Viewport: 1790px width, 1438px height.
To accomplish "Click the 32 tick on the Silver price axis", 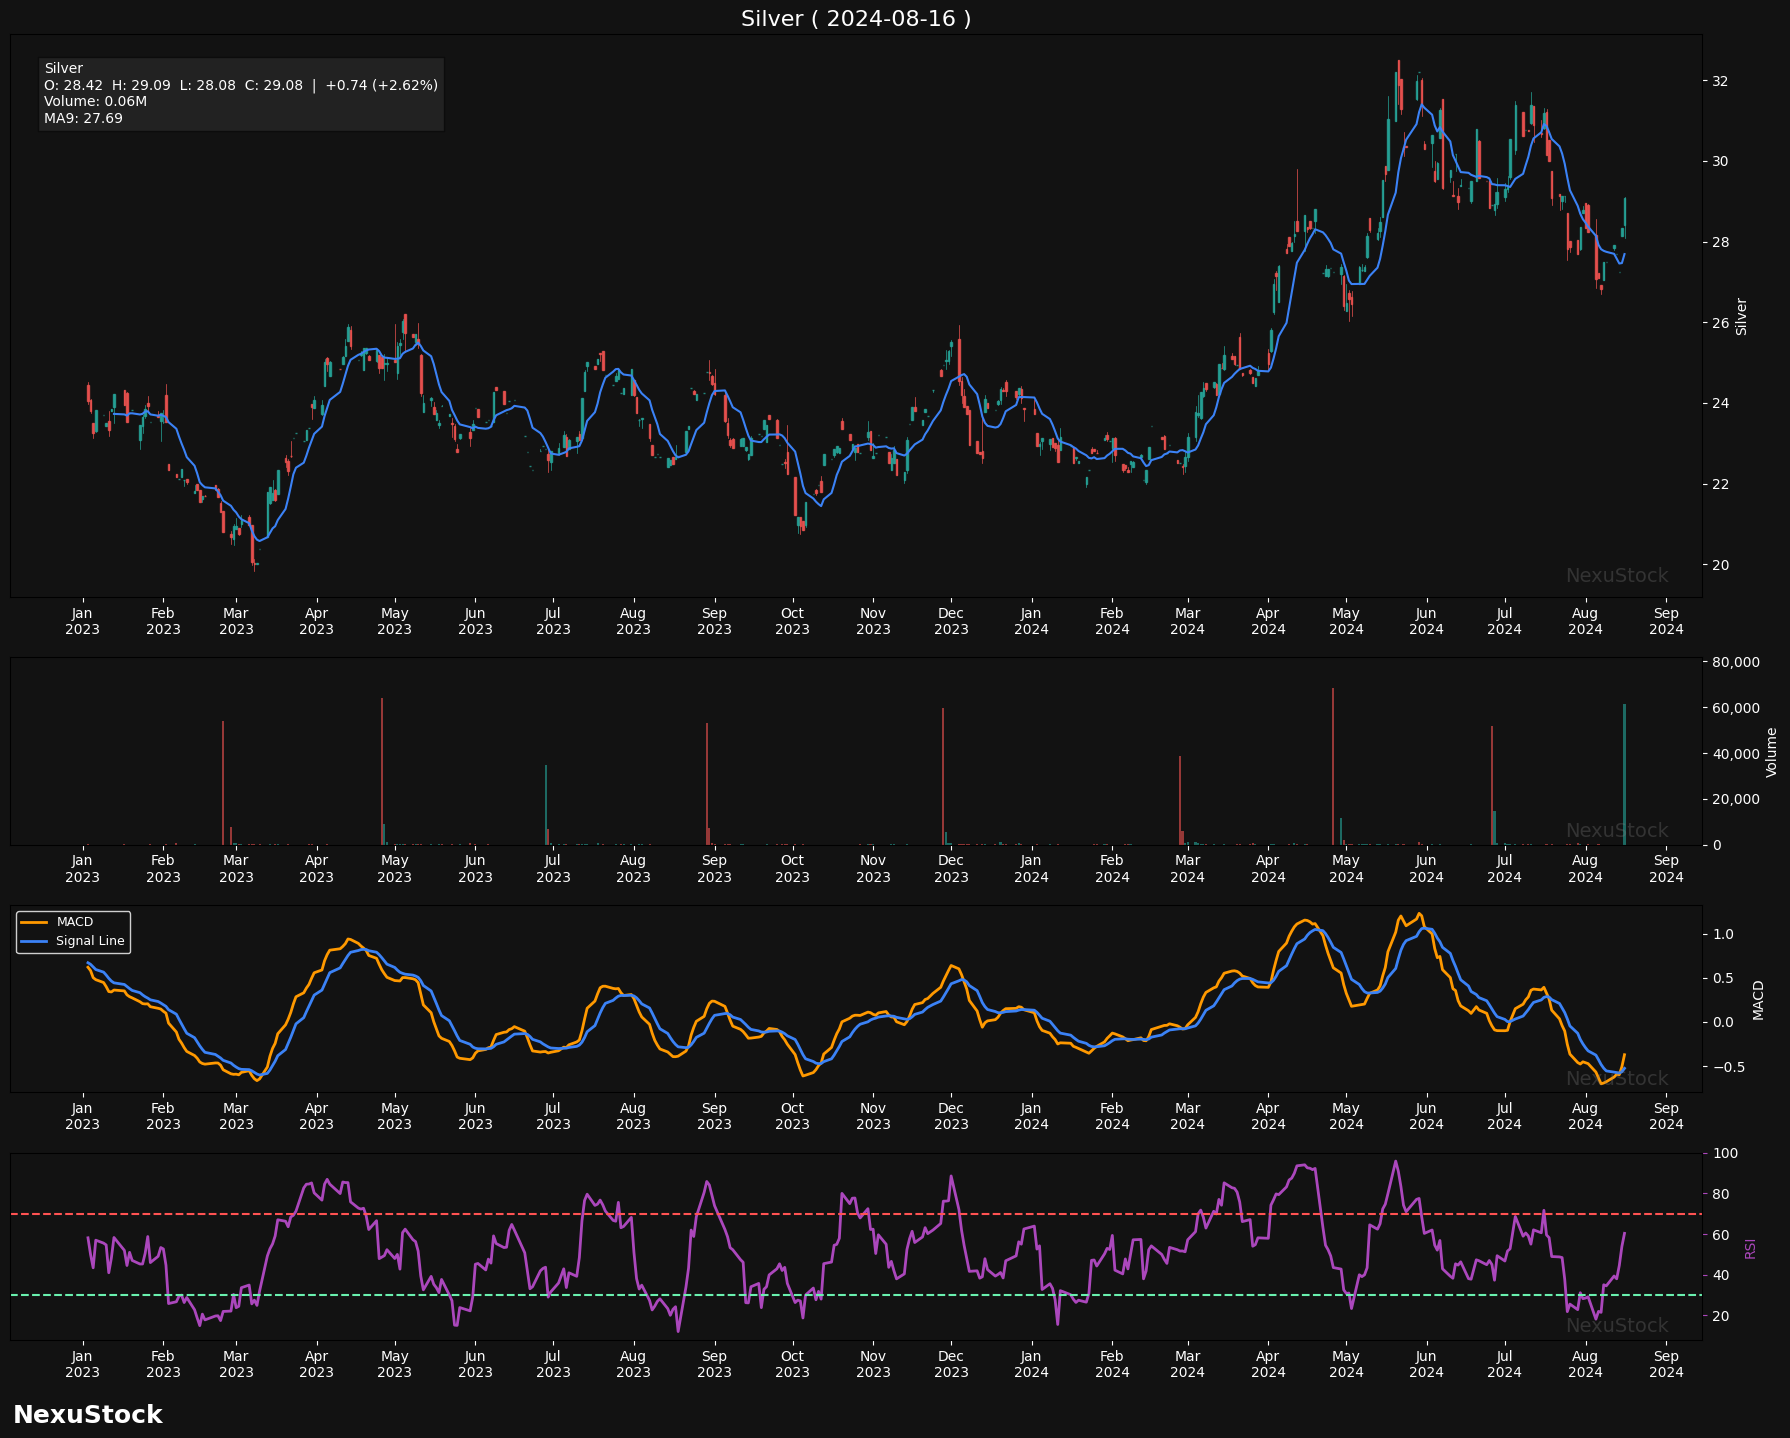I will pos(1720,81).
